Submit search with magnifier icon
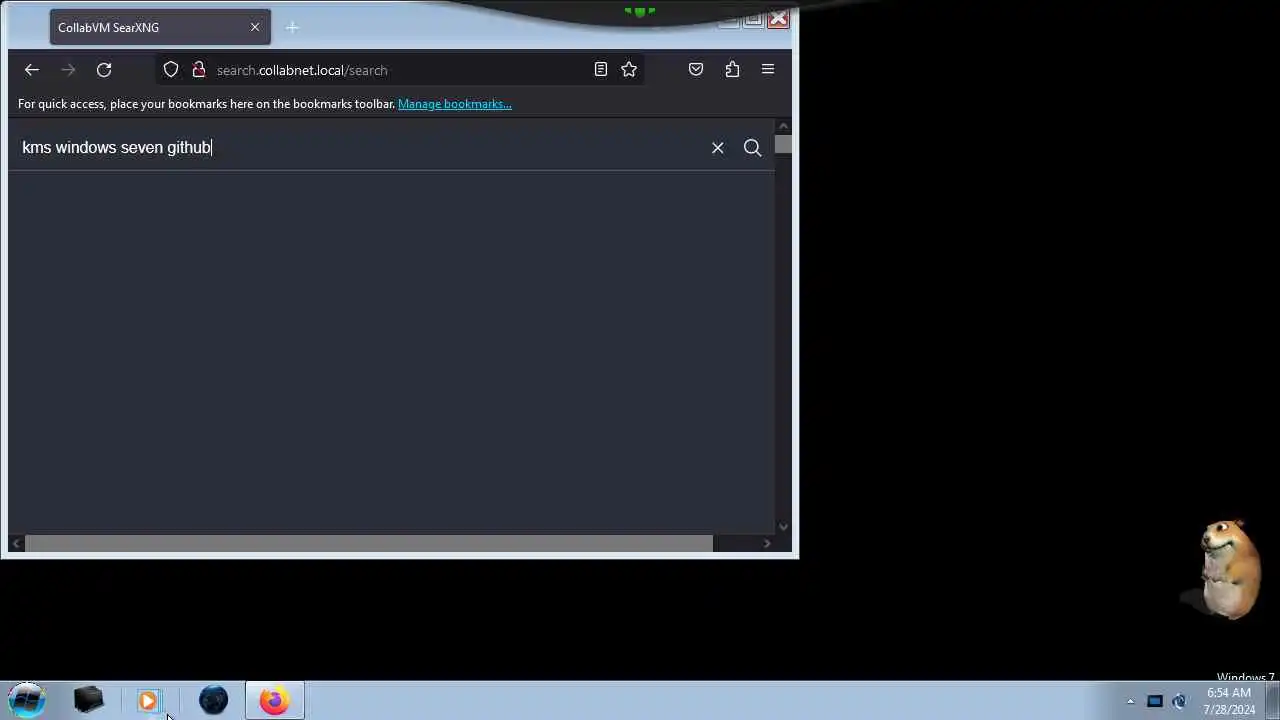Viewport: 1280px width, 720px height. pos(753,148)
